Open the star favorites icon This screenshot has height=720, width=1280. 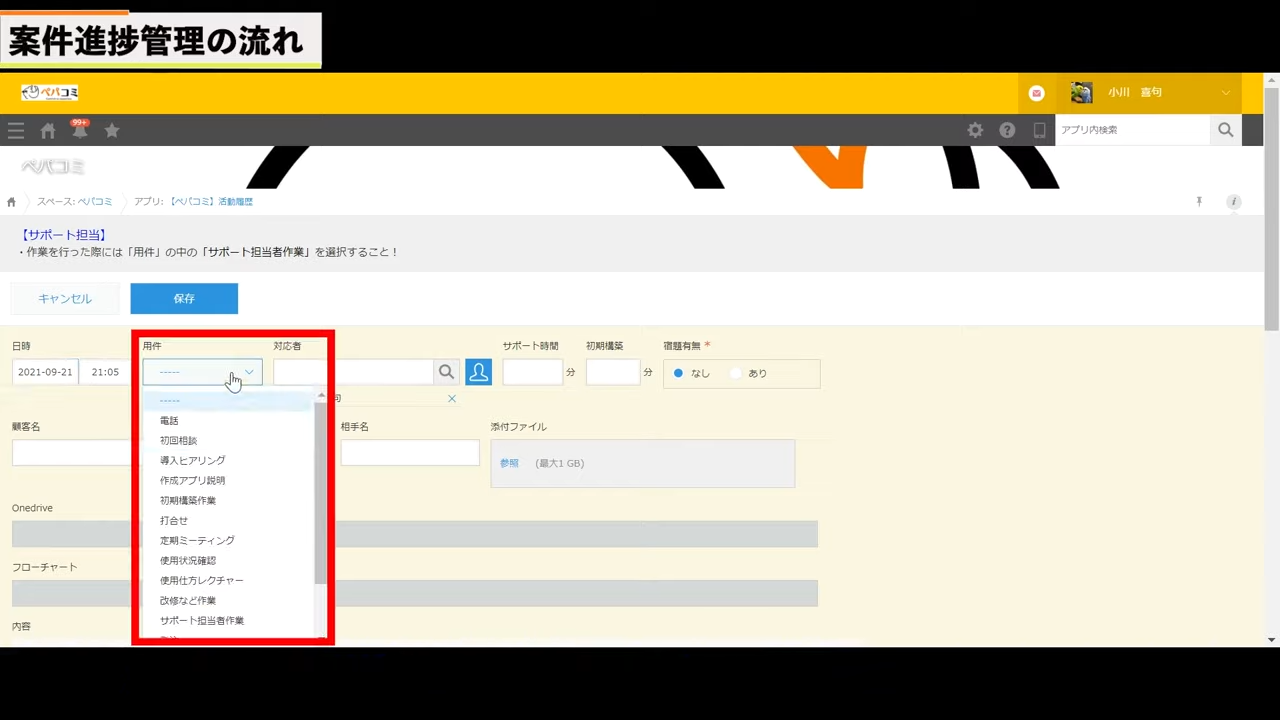(x=112, y=131)
